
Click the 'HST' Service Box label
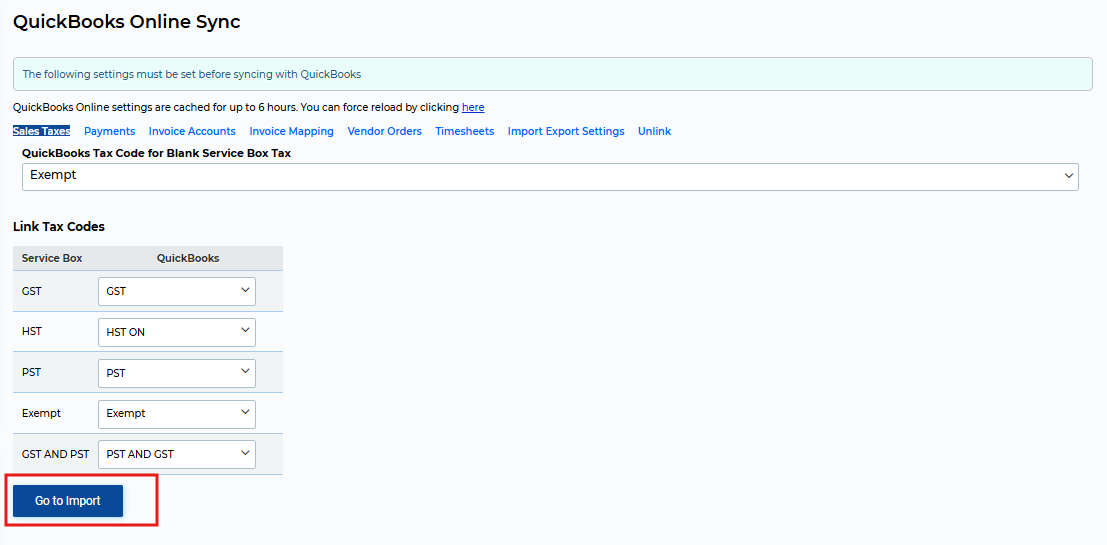32,331
